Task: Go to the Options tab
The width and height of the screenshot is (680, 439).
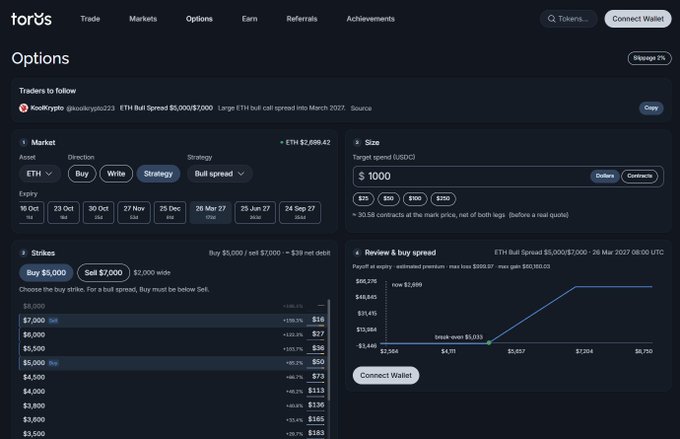Action: click(x=199, y=19)
